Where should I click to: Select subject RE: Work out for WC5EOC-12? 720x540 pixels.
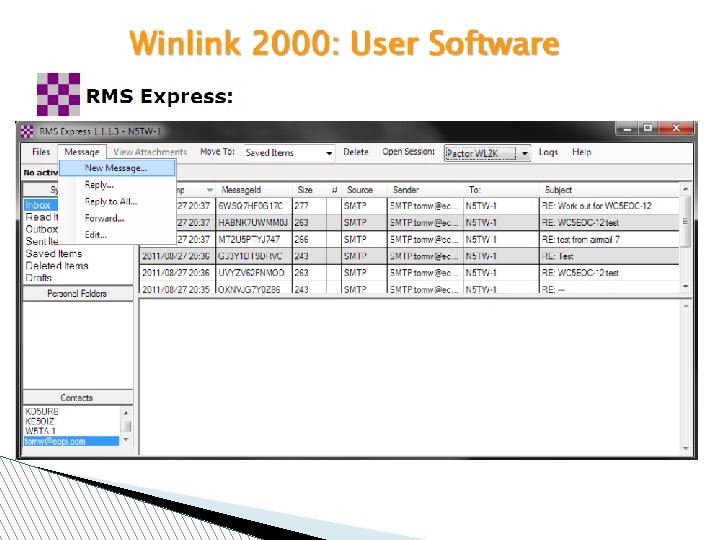pos(596,206)
